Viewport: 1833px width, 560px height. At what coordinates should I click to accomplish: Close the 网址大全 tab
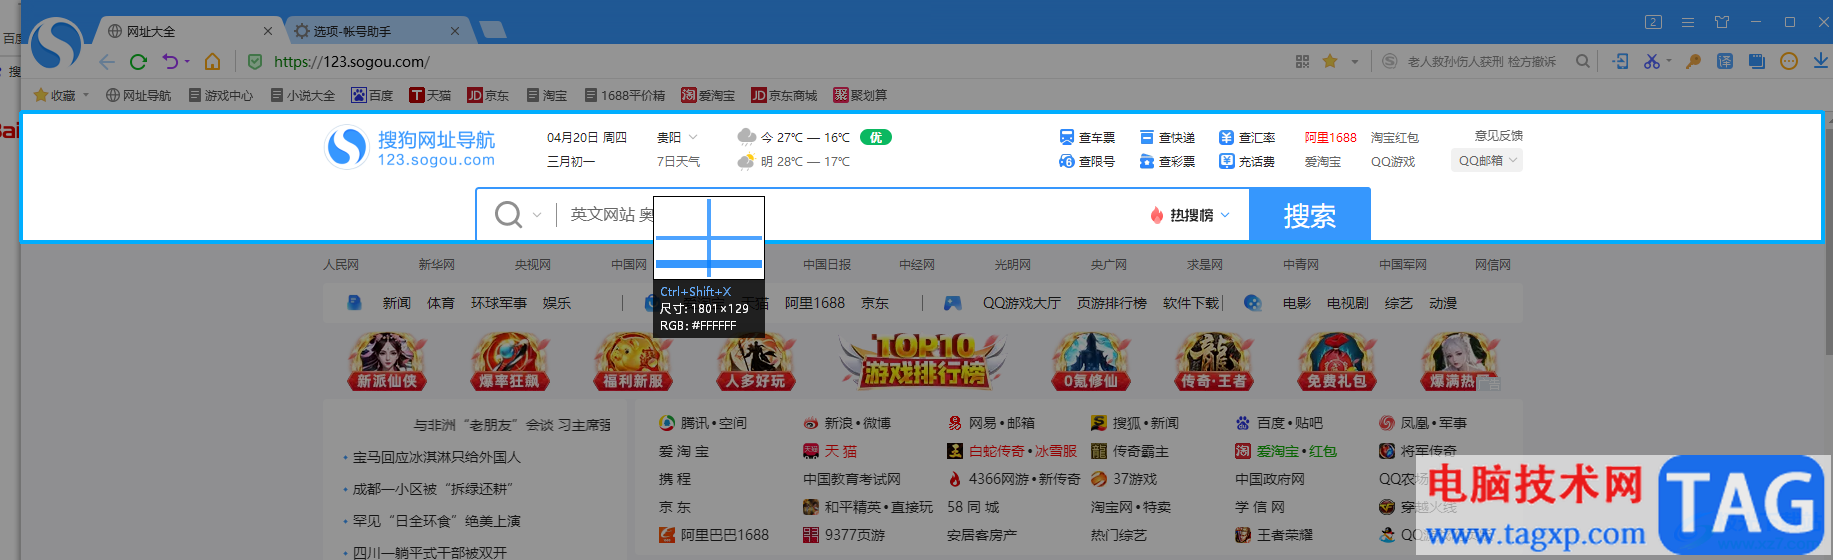point(268,31)
